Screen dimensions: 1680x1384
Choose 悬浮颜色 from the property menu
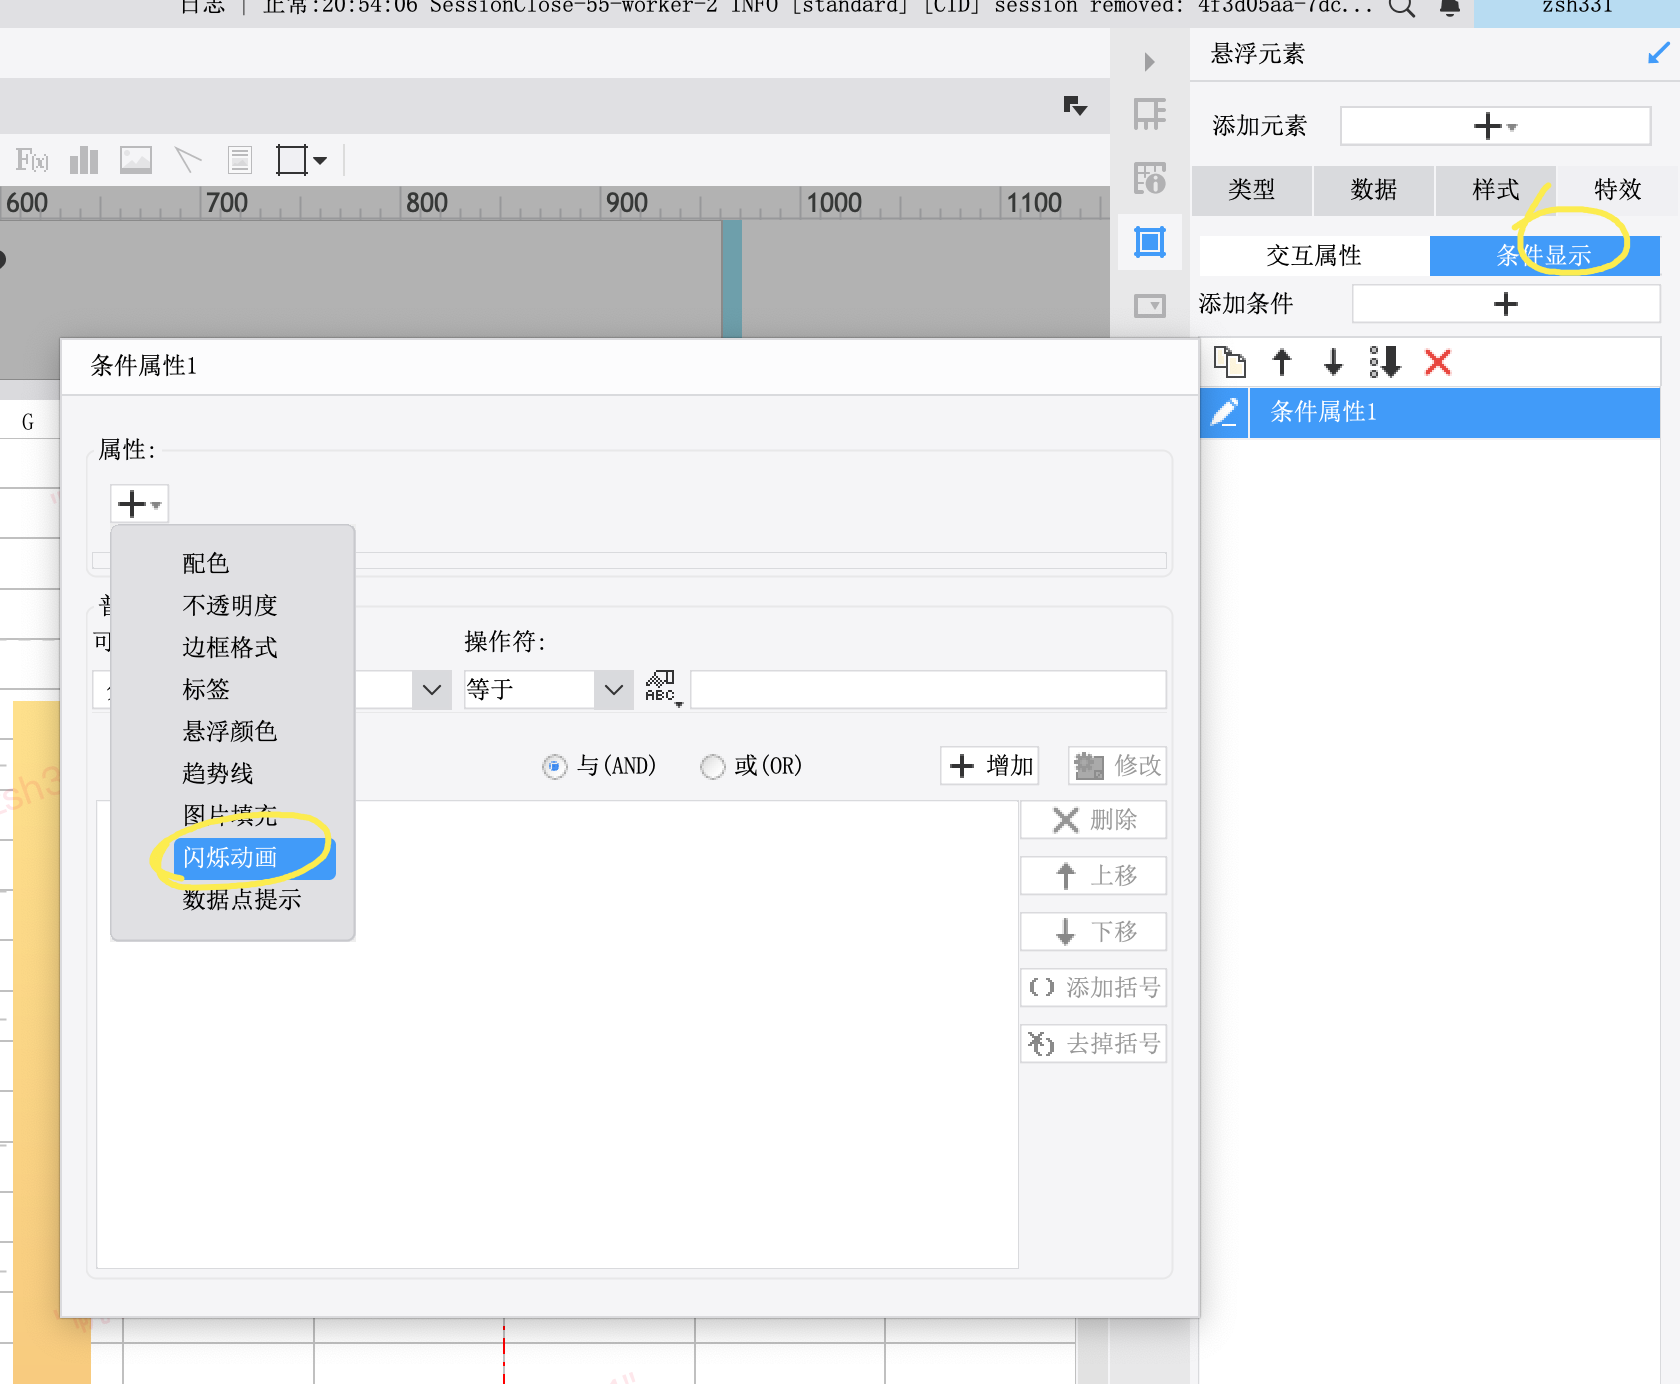pyautogui.click(x=230, y=732)
